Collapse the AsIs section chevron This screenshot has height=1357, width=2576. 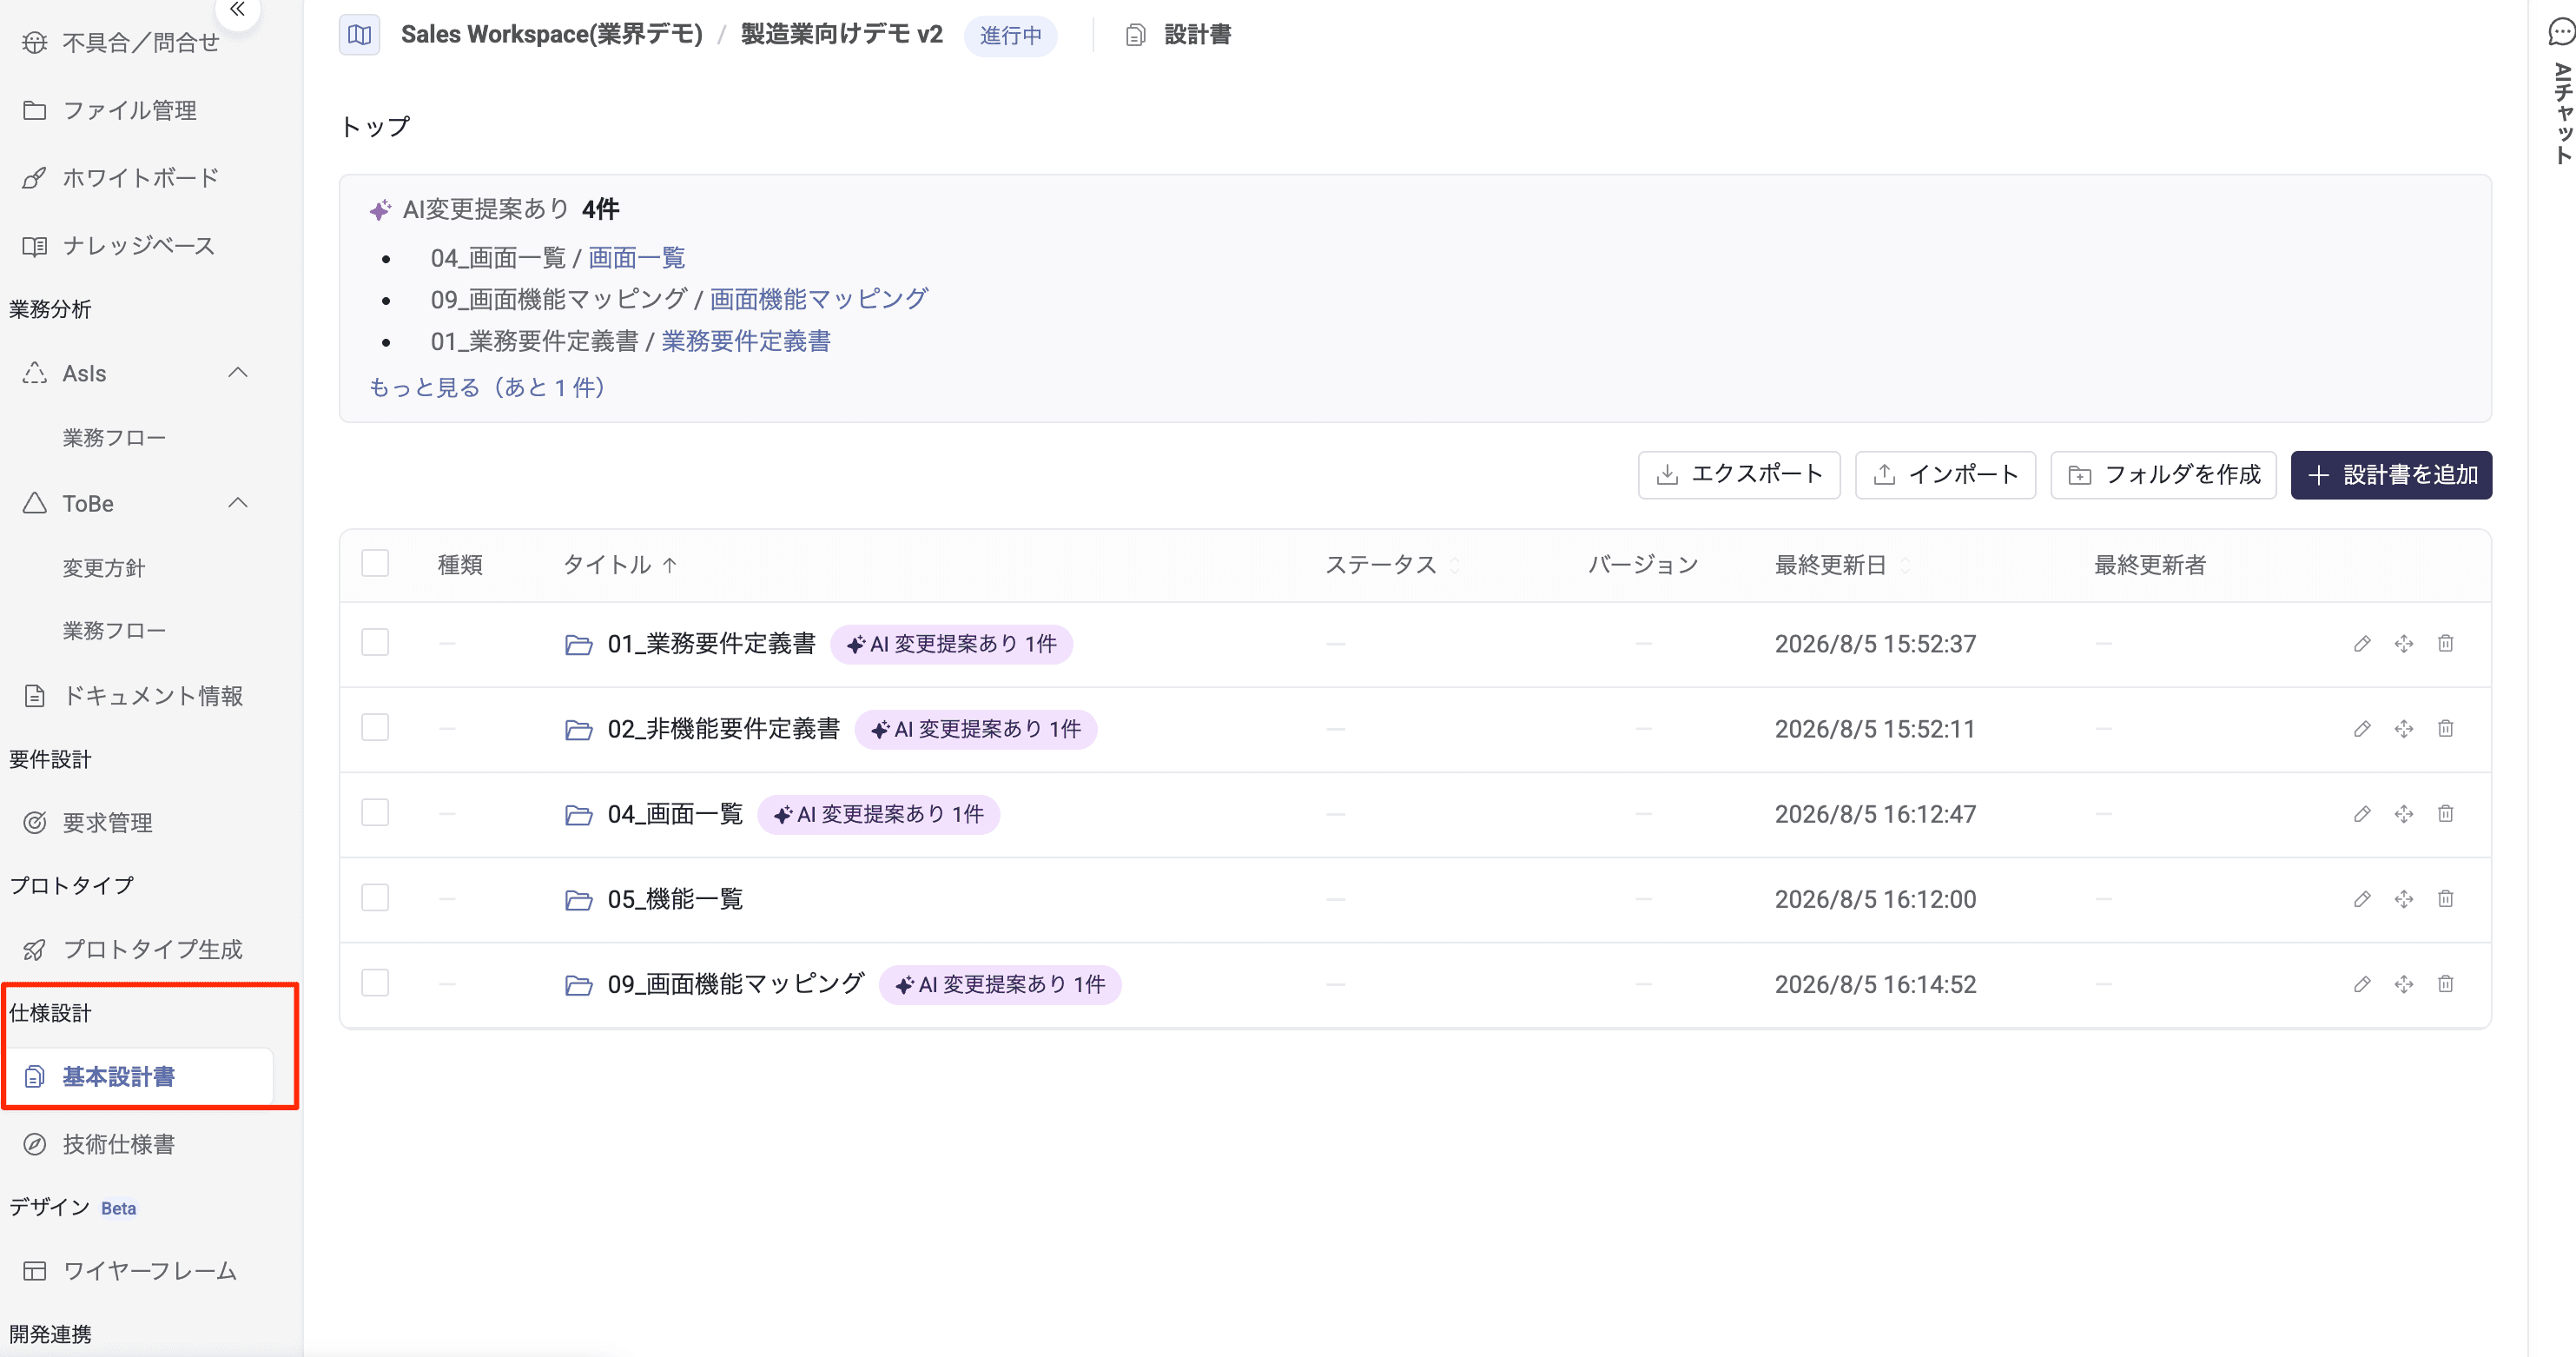(x=238, y=373)
